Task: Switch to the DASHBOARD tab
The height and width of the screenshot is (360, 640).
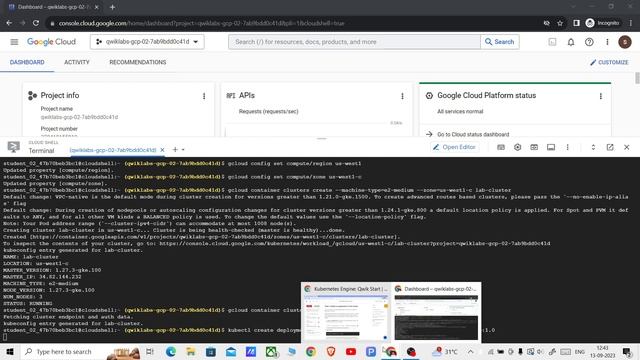Action: [x=27, y=62]
